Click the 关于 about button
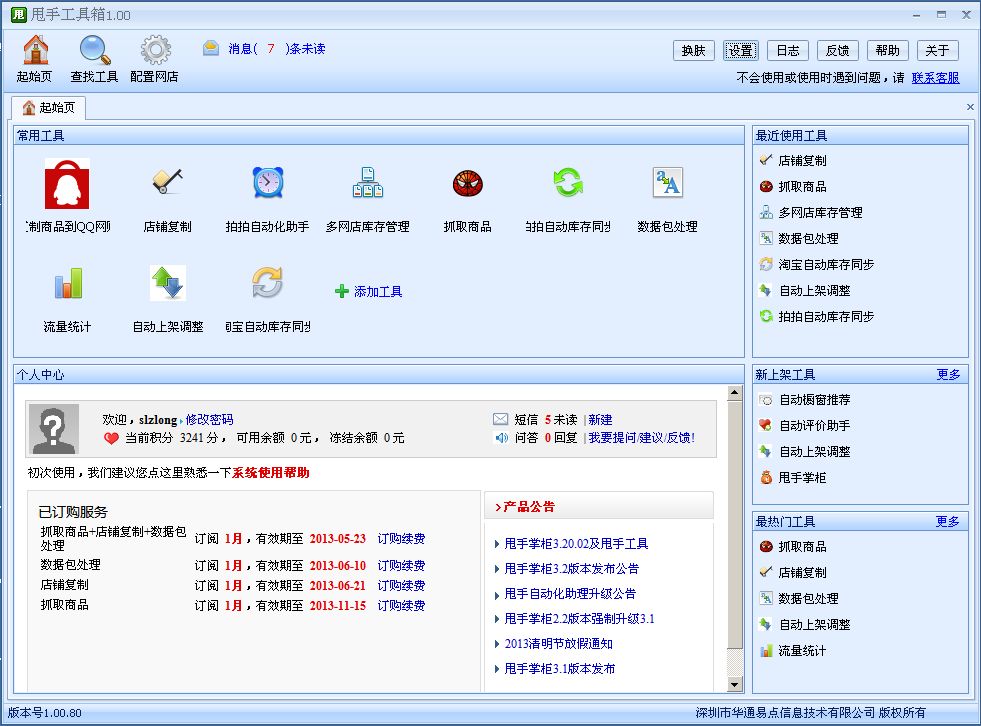The image size is (981, 726). [x=937, y=51]
